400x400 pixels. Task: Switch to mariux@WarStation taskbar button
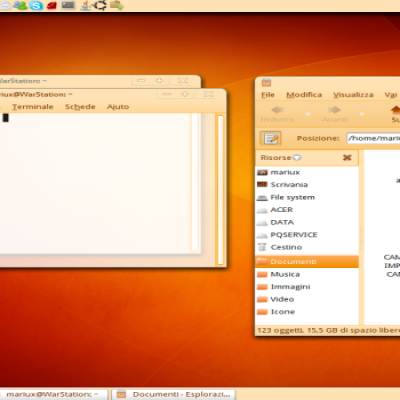53,394
